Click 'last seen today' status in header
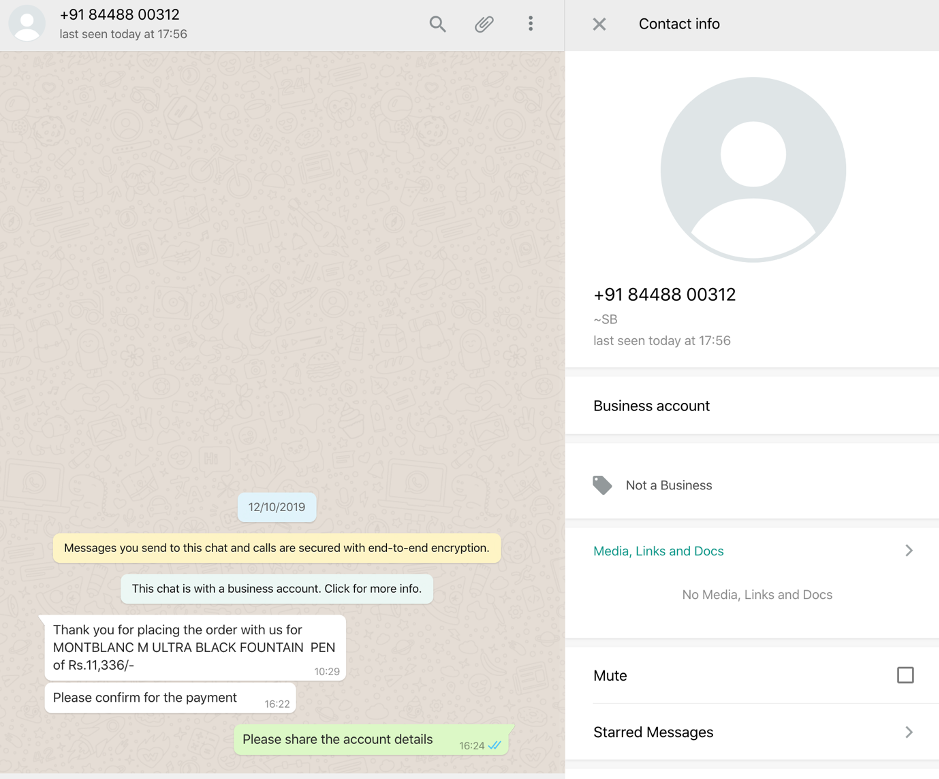This screenshot has height=779, width=939. (x=123, y=34)
